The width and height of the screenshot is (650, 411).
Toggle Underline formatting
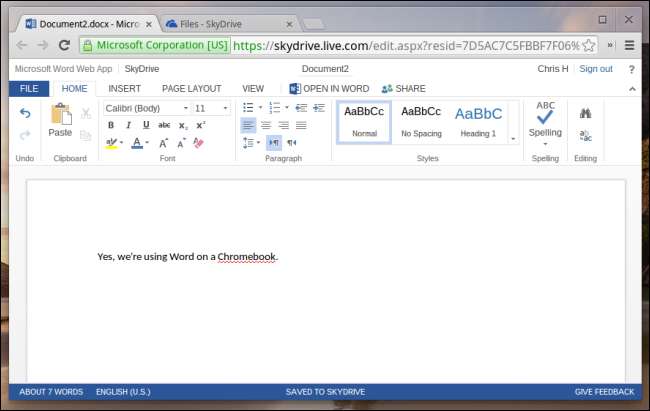point(146,125)
